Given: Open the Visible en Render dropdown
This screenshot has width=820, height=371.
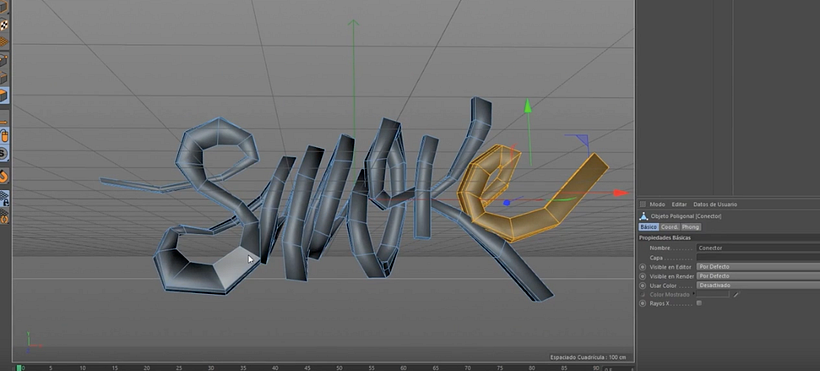Looking at the screenshot, I should pos(758,276).
